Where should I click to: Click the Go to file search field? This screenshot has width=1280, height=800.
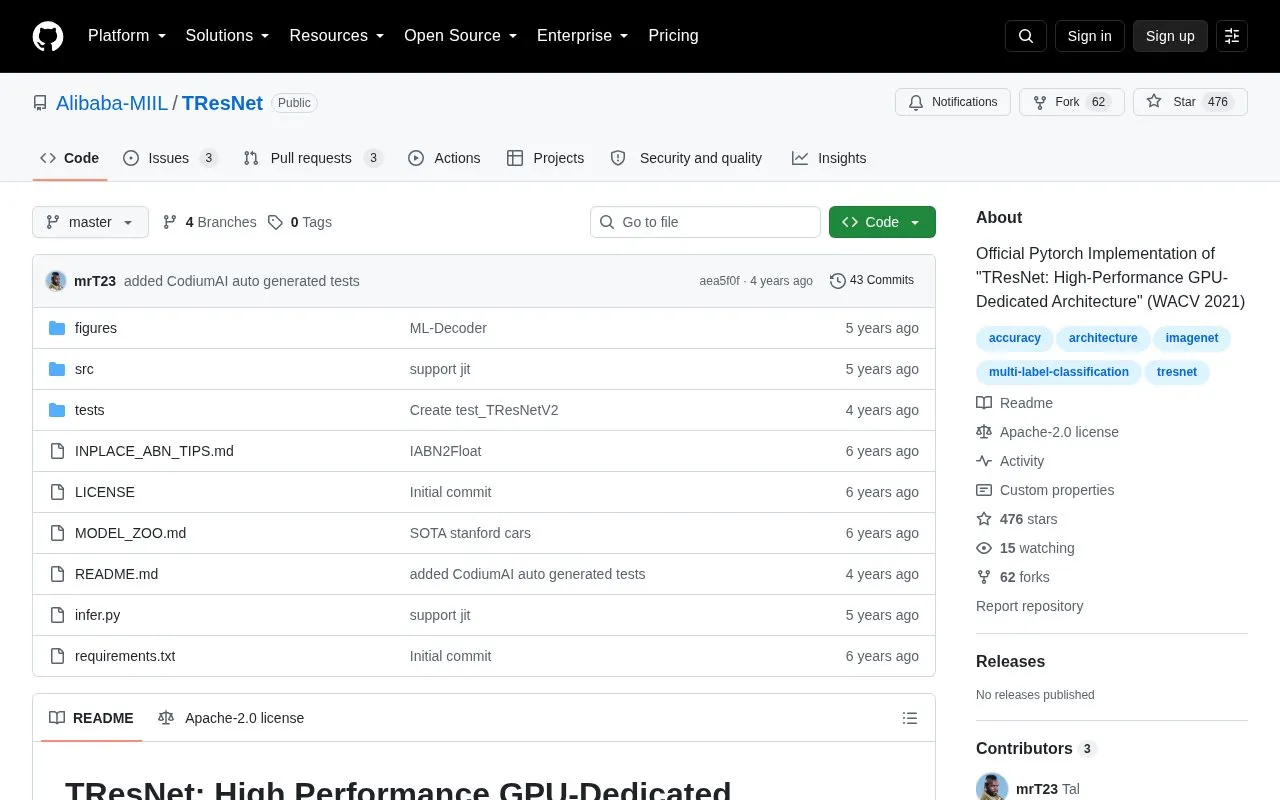click(x=705, y=222)
